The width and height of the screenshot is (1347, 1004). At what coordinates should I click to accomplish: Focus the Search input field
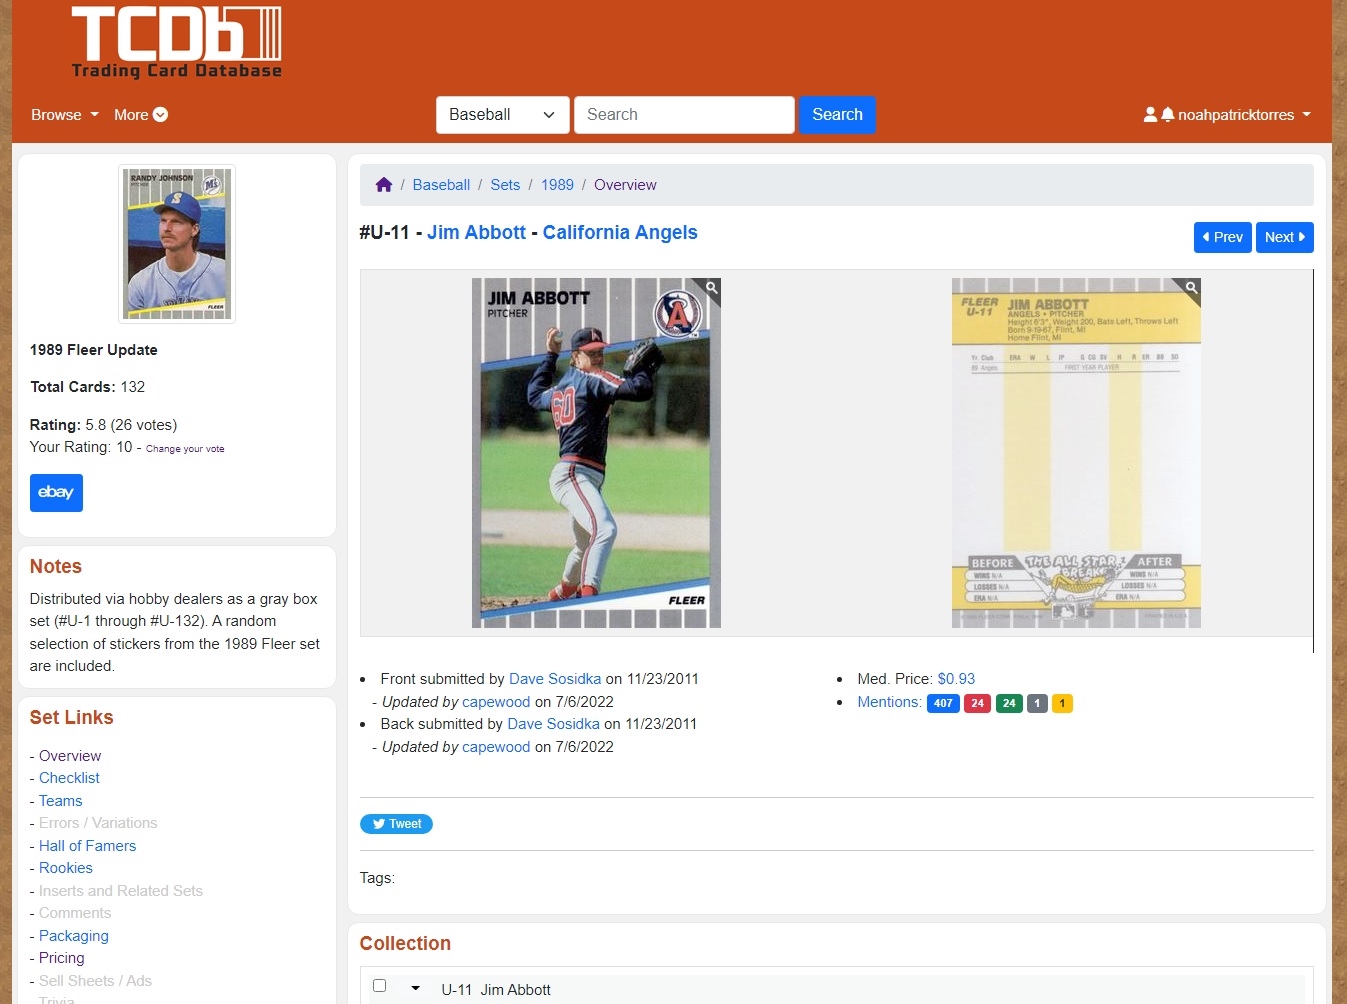click(684, 115)
